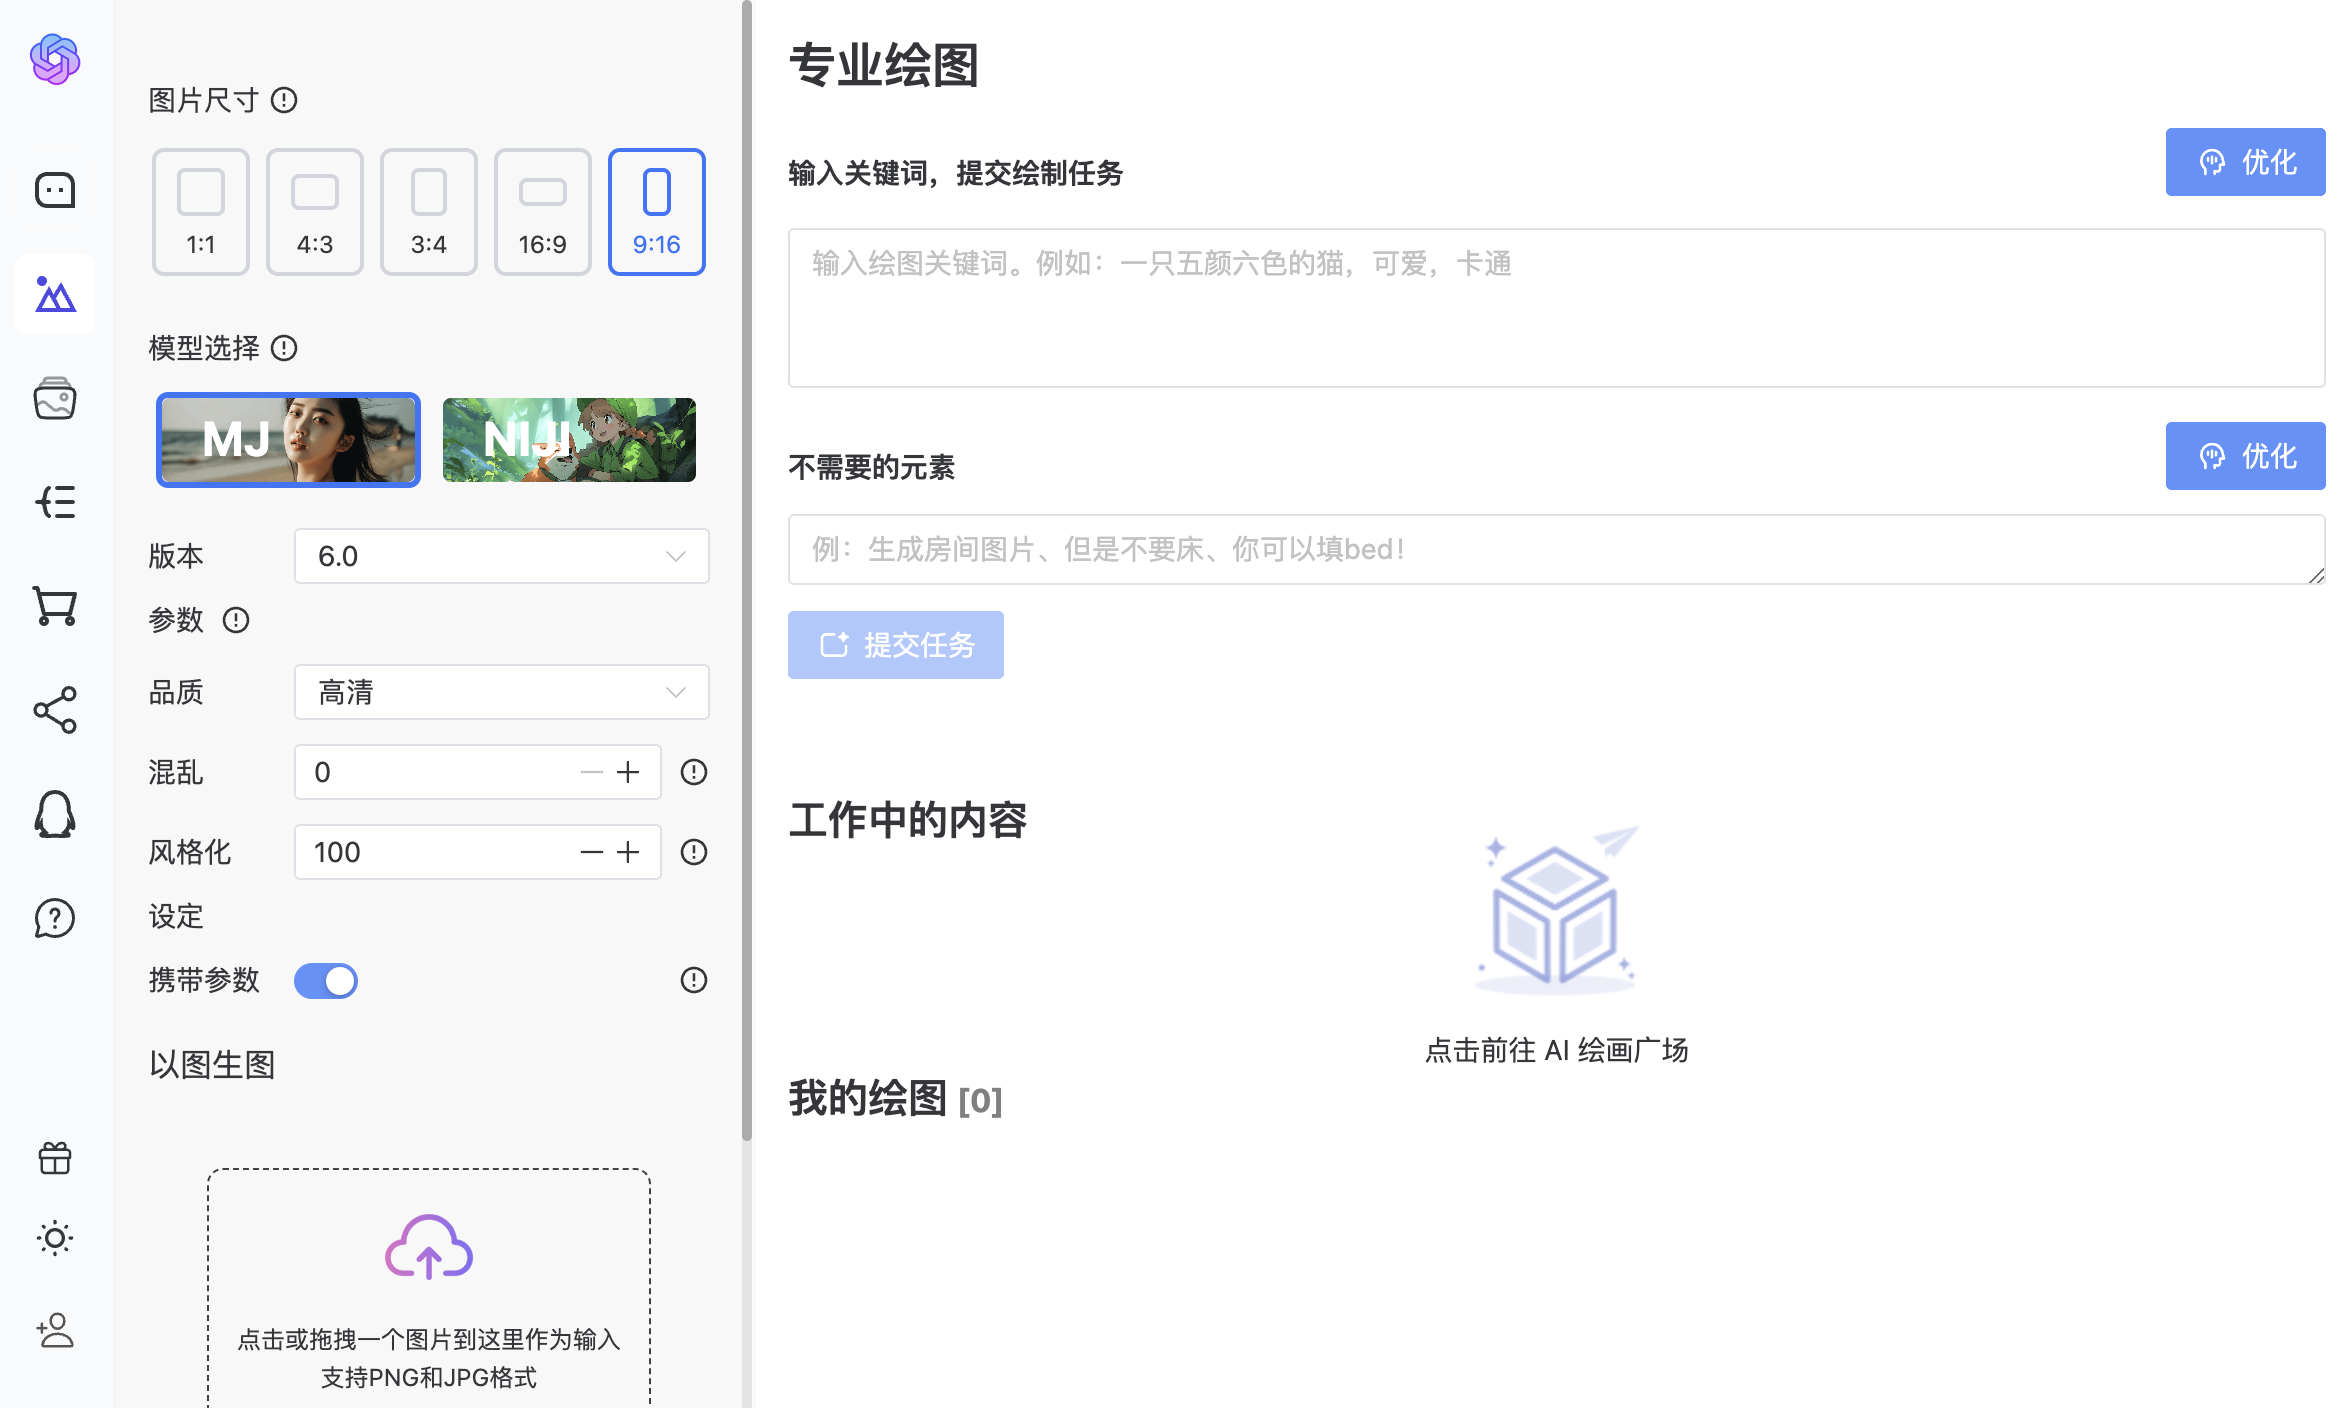The image size is (2352, 1408).
Task: Open the 品质 高清 dropdown
Action: [501, 692]
